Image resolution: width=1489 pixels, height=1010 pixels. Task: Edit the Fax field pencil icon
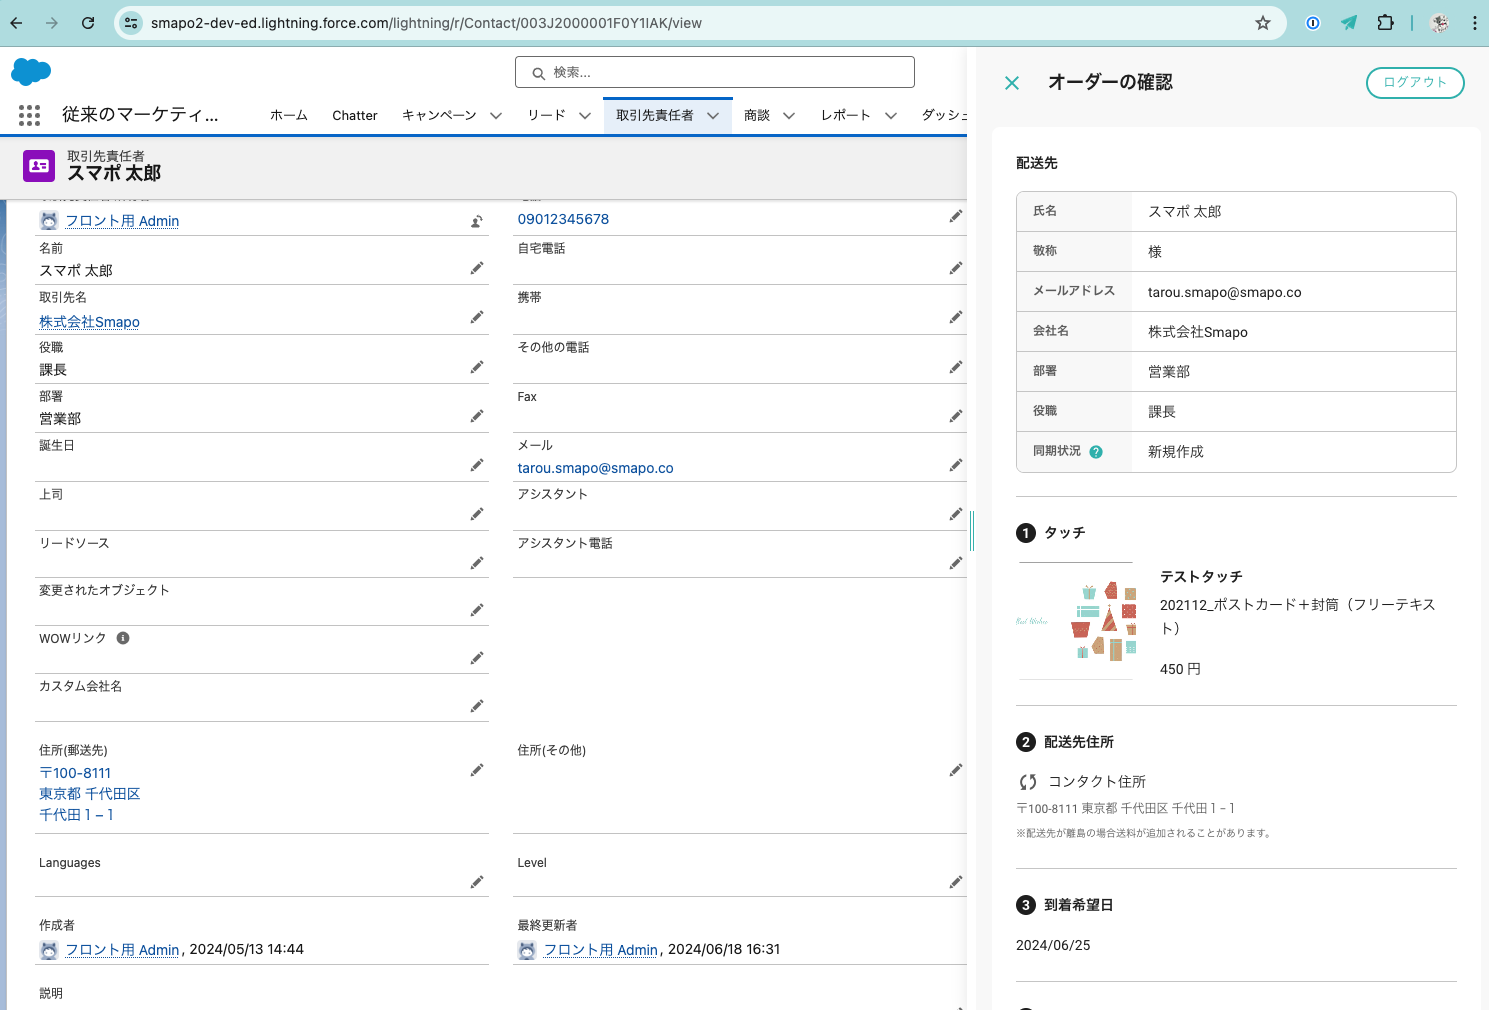[956, 416]
